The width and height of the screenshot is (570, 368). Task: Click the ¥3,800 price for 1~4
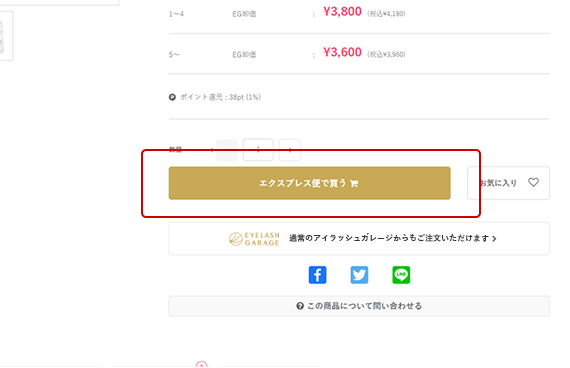(342, 12)
